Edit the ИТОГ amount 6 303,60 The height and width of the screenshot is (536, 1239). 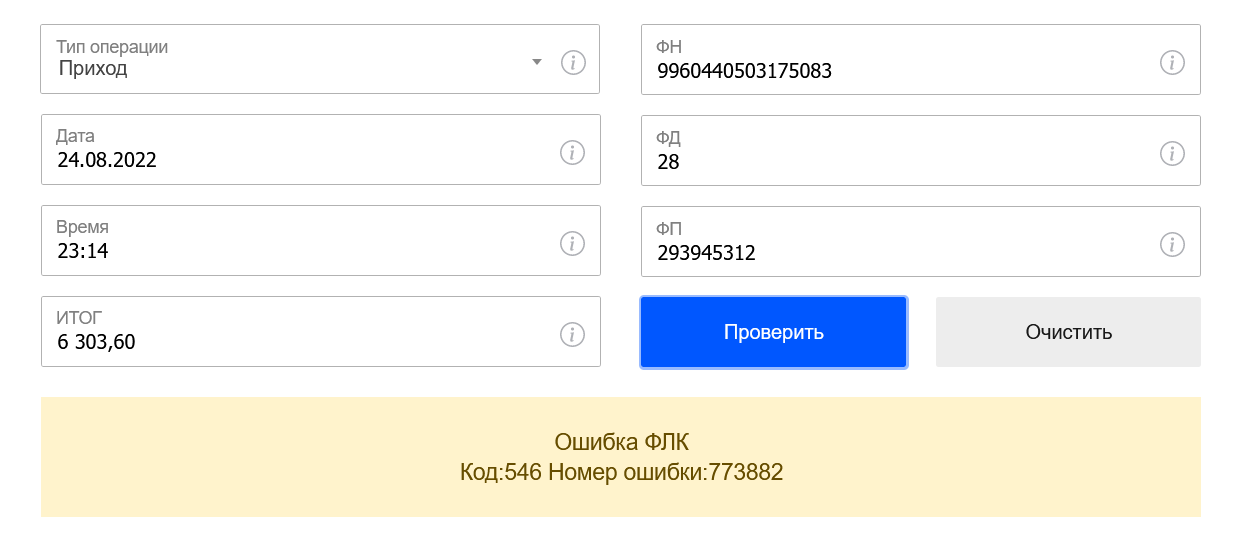coord(321,331)
